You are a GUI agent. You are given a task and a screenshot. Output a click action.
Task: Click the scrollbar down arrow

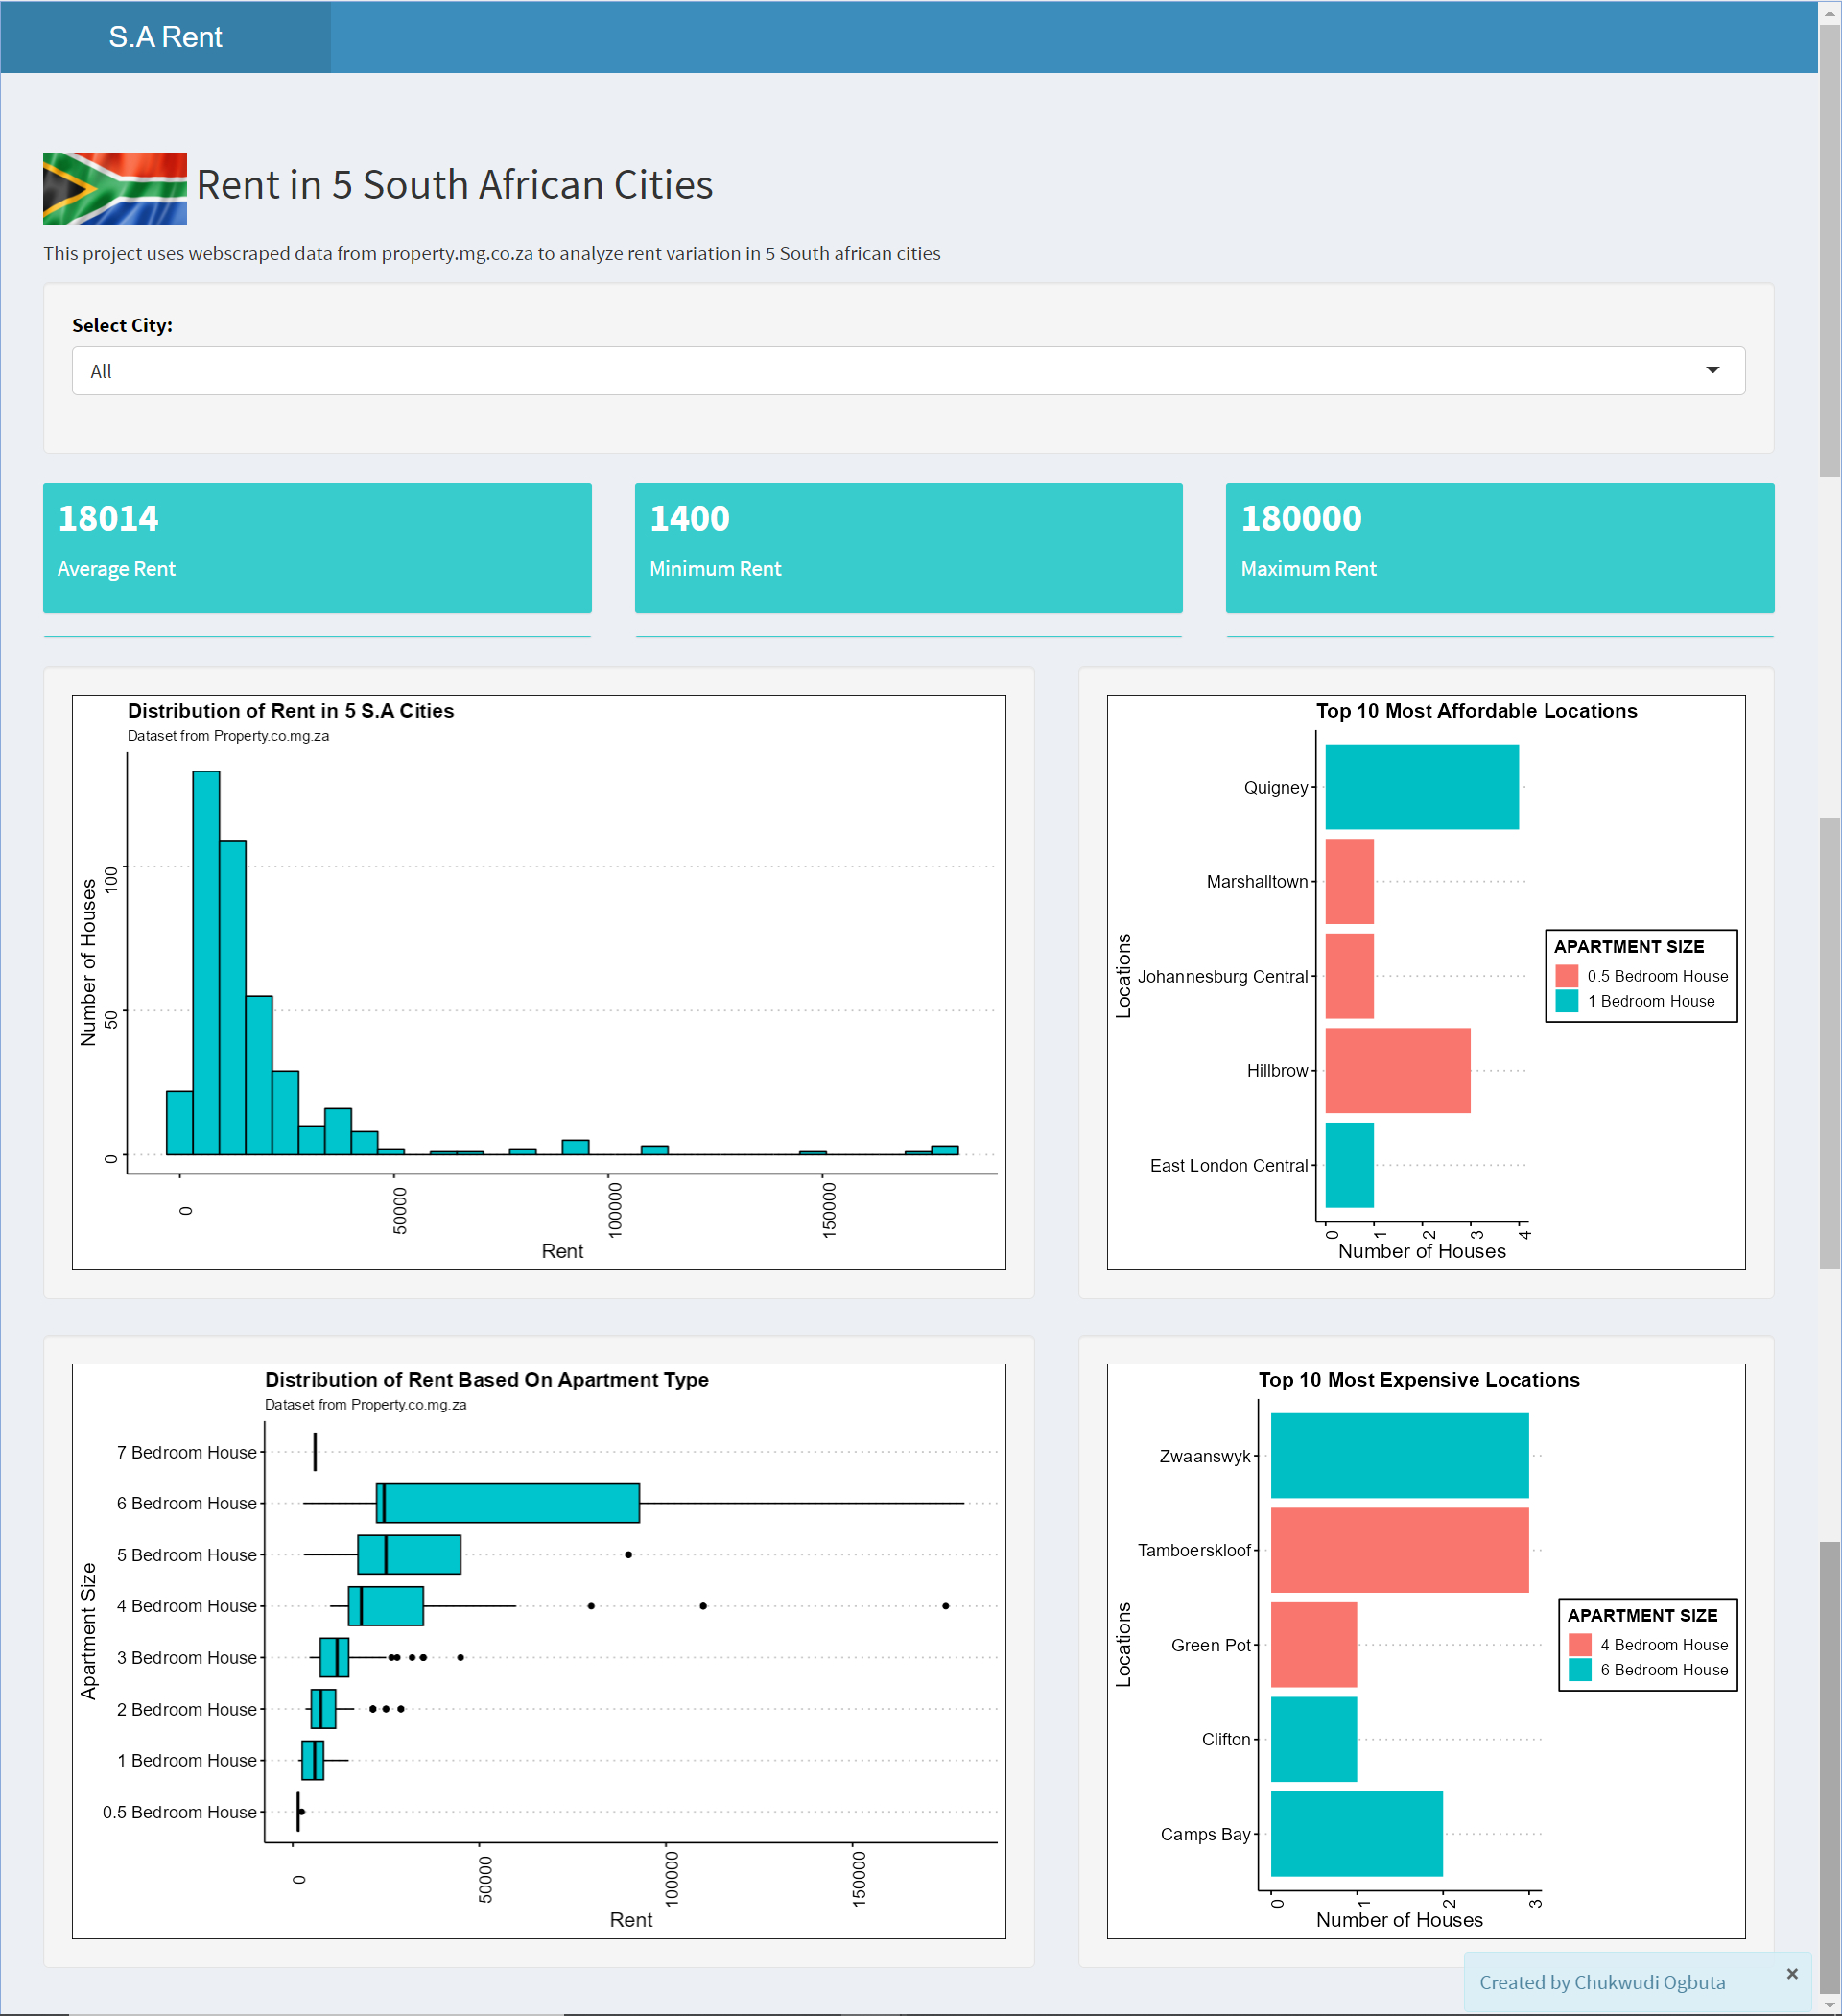point(1829,2005)
